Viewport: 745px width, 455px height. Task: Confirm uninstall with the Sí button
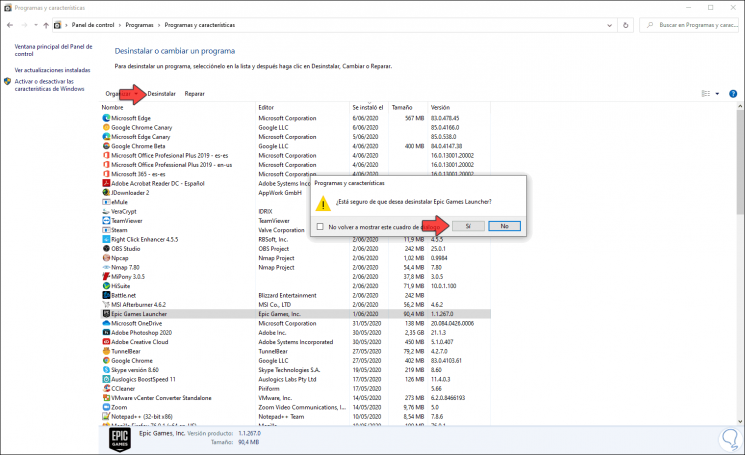tap(468, 226)
